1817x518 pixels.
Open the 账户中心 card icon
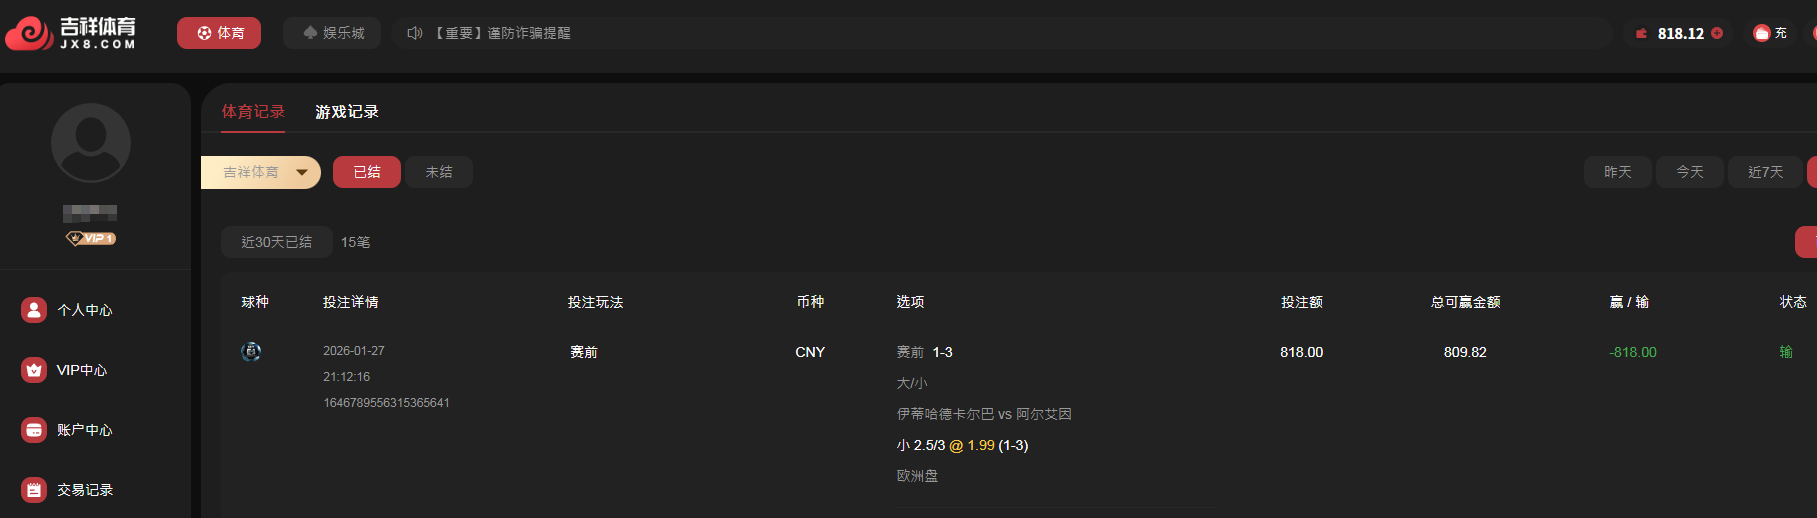[x=34, y=430]
